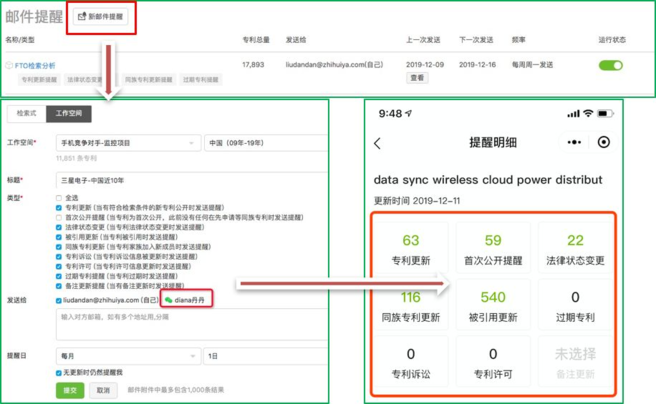The image size is (656, 404).
Task: Enable the 首次公开提醒 checkbox
Action: coord(59,216)
